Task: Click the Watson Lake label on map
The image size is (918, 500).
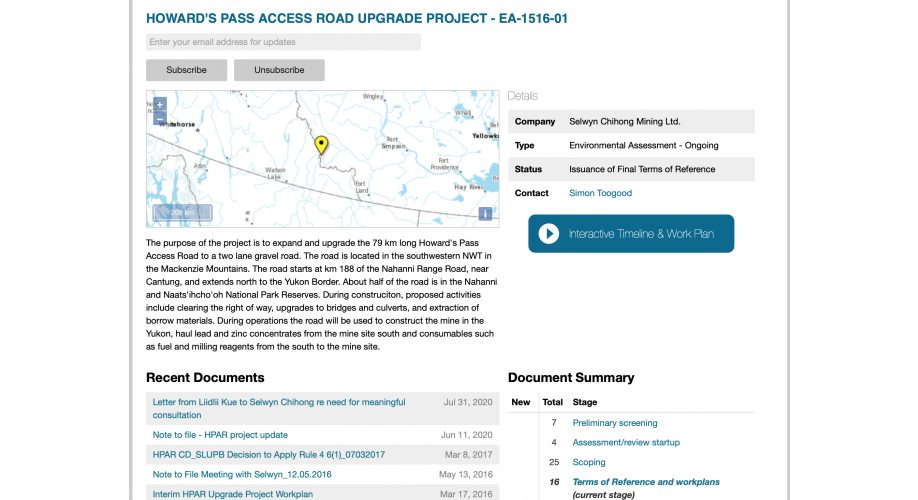Action: coord(275,173)
